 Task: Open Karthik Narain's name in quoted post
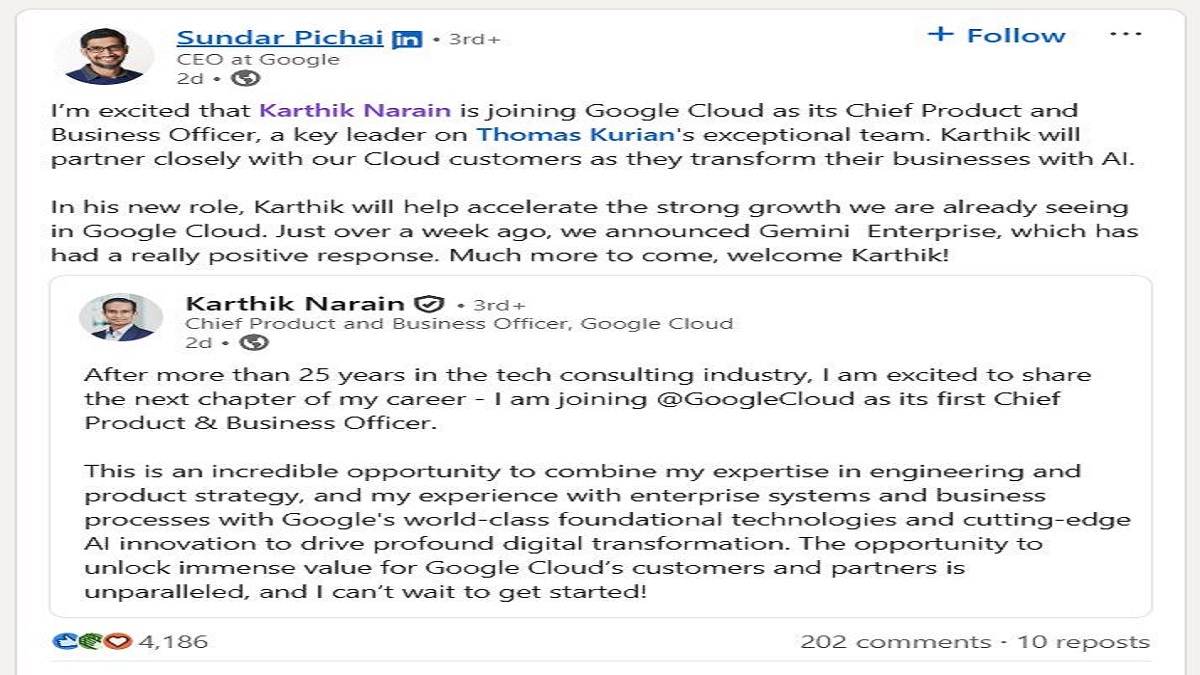pyautogui.click(x=295, y=303)
